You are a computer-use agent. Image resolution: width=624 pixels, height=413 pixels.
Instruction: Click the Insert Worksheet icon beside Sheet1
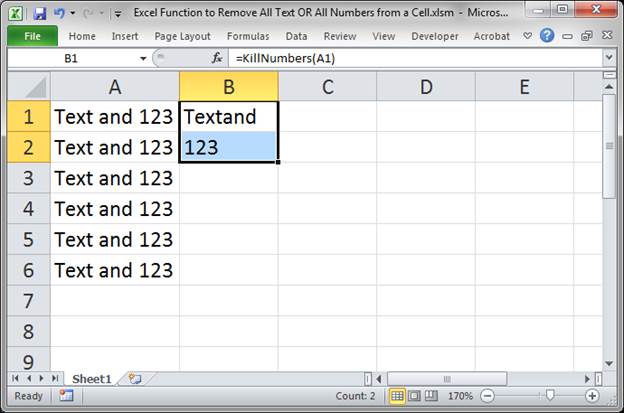click(134, 379)
